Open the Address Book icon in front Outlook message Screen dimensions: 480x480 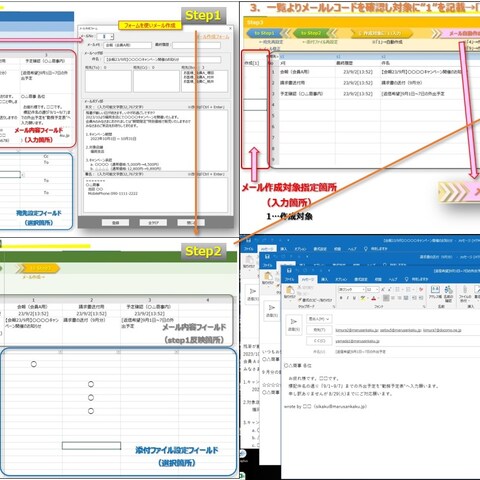435,292
